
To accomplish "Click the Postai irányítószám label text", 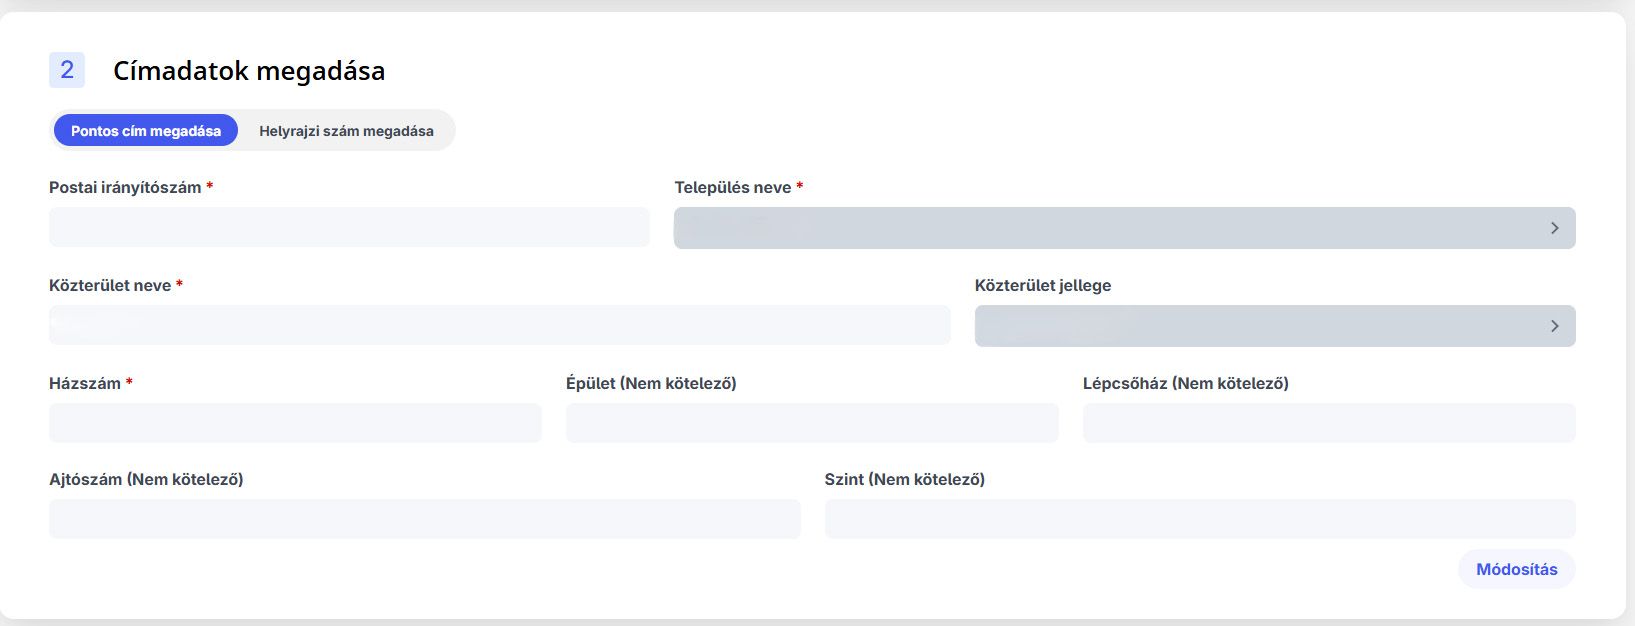I will [125, 187].
